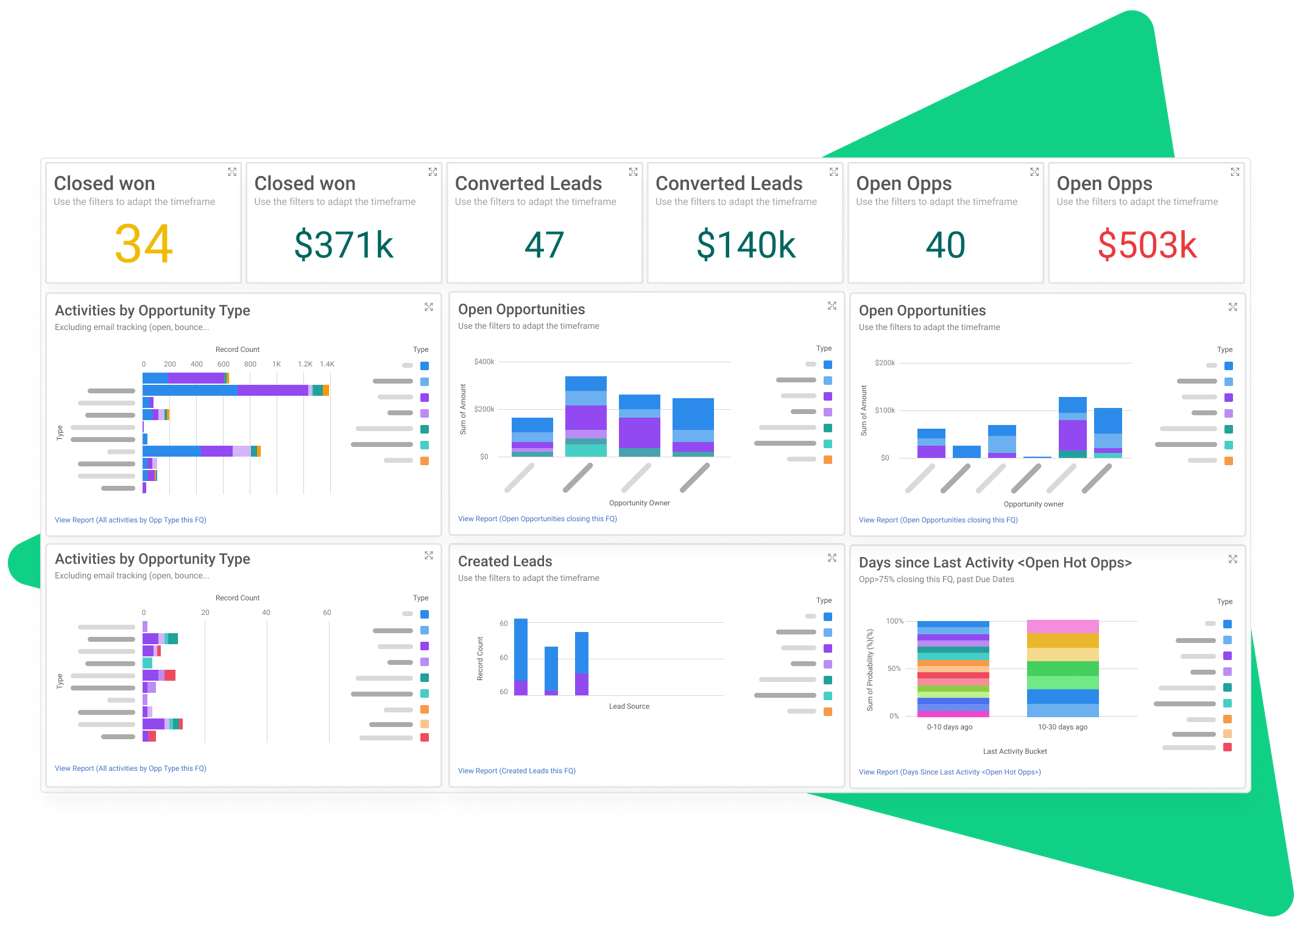Click the 10-30 days ago stacked bar
Image resolution: width=1300 pixels, height=934 pixels.
point(1062,668)
